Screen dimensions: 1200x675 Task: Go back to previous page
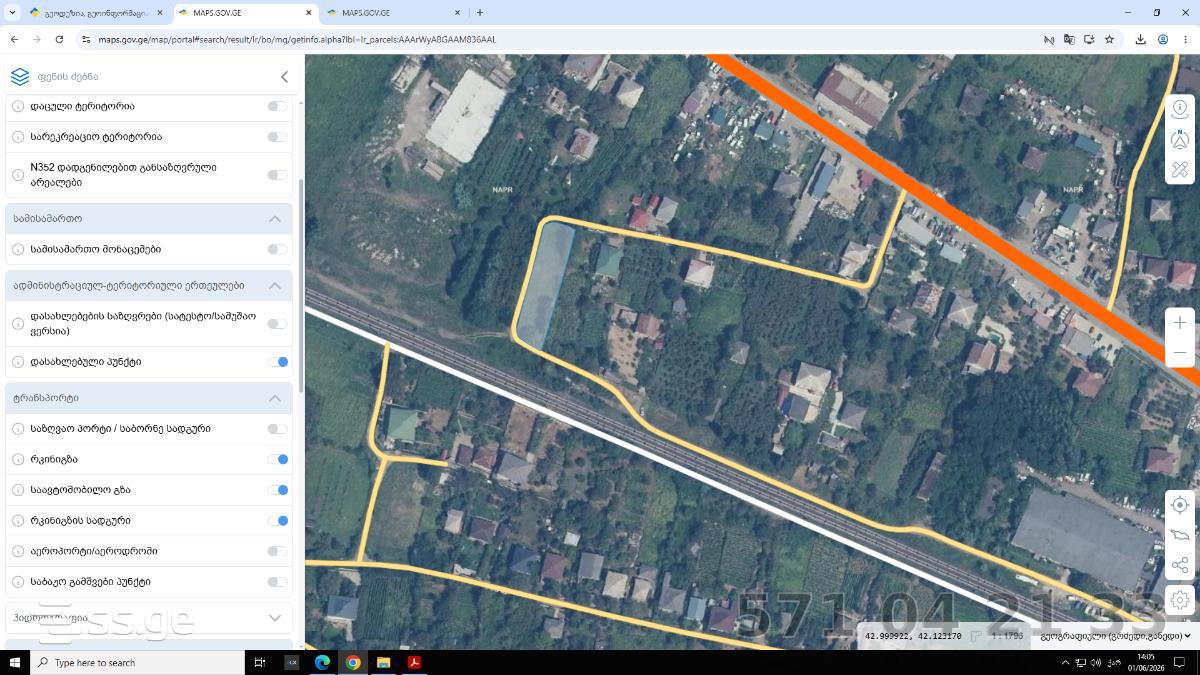tap(14, 39)
